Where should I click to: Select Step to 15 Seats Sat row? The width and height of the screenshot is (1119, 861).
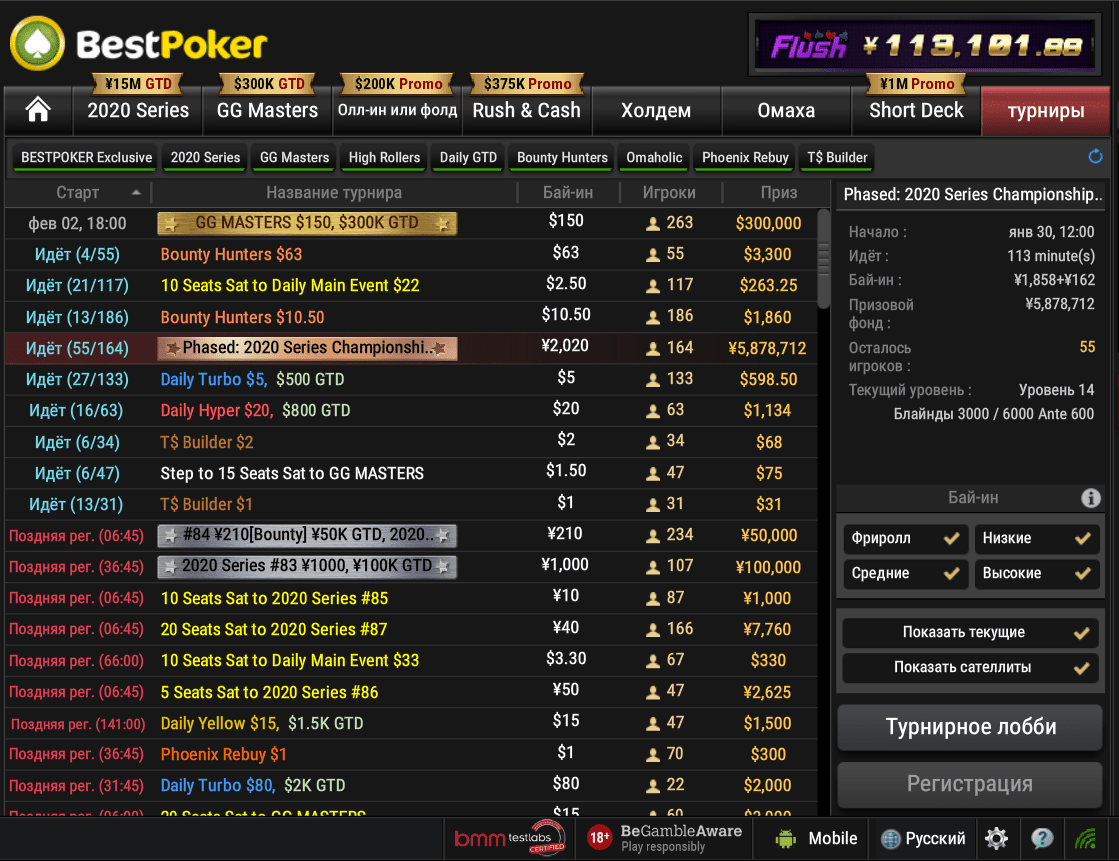pos(410,473)
